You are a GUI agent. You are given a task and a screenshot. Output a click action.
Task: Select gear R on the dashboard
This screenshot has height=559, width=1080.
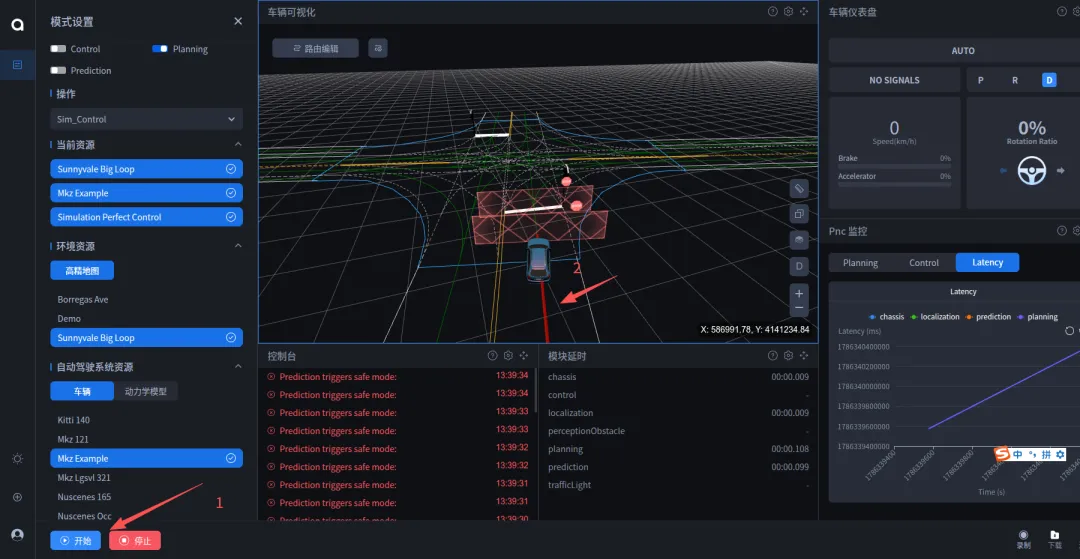pos(1015,80)
